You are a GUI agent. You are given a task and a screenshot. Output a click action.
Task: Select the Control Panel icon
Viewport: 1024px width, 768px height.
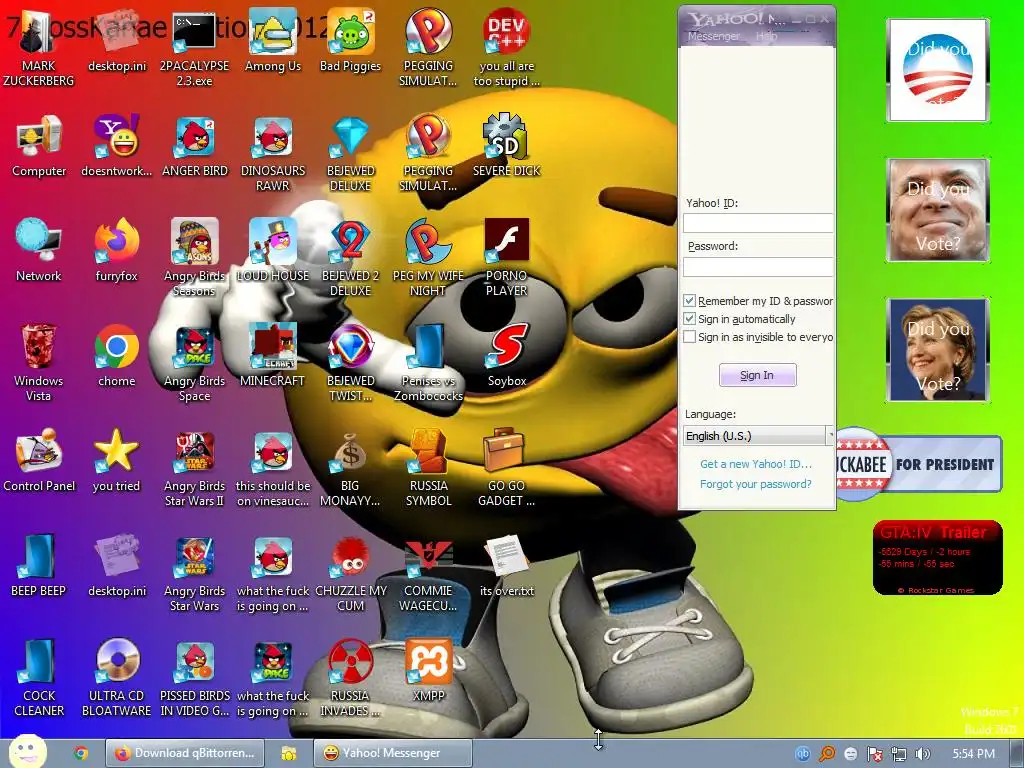click(x=39, y=462)
